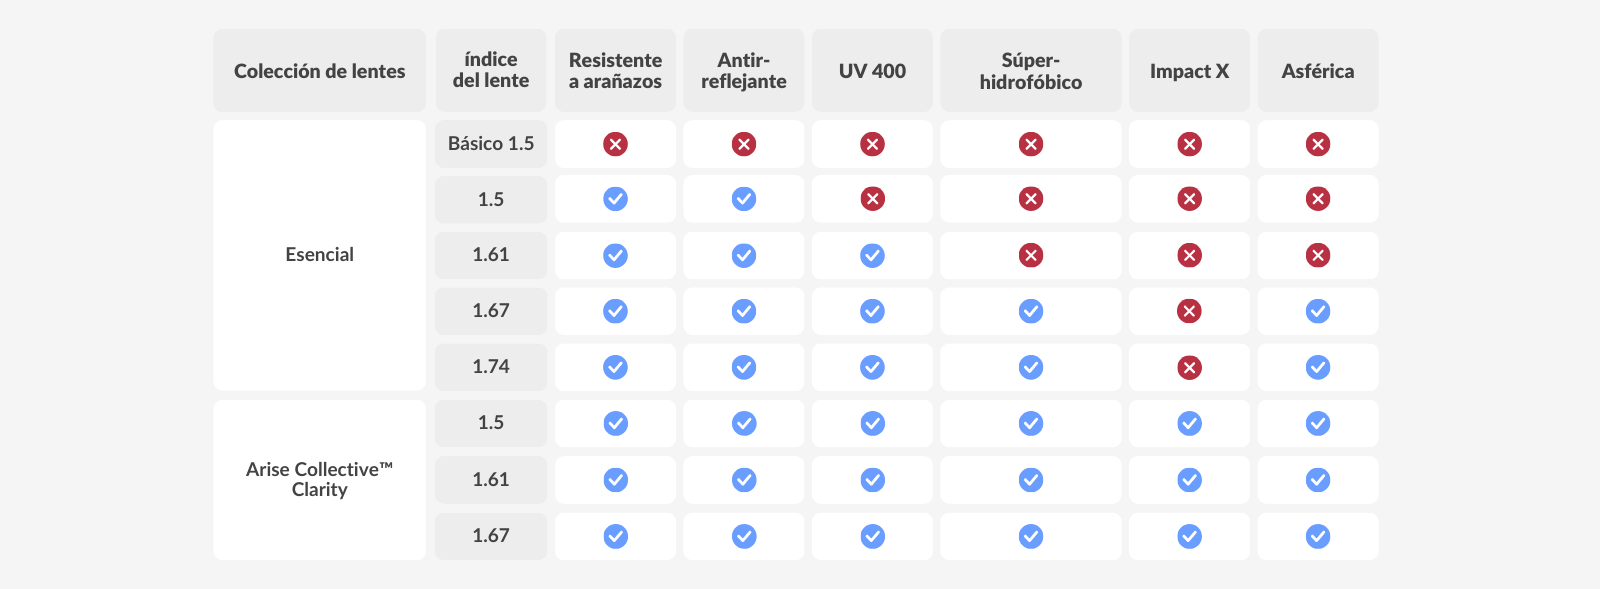Screen dimensions: 1600x589
Task: Click red X for Esencial 1.5 UV 400
Action: 872,199
